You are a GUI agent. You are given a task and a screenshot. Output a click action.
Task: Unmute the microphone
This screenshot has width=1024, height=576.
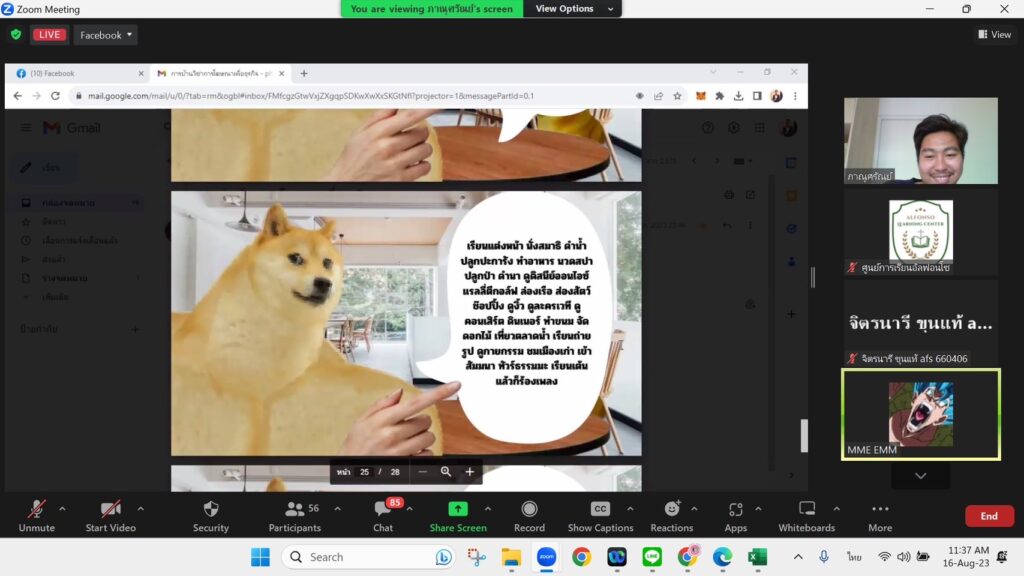(36, 509)
